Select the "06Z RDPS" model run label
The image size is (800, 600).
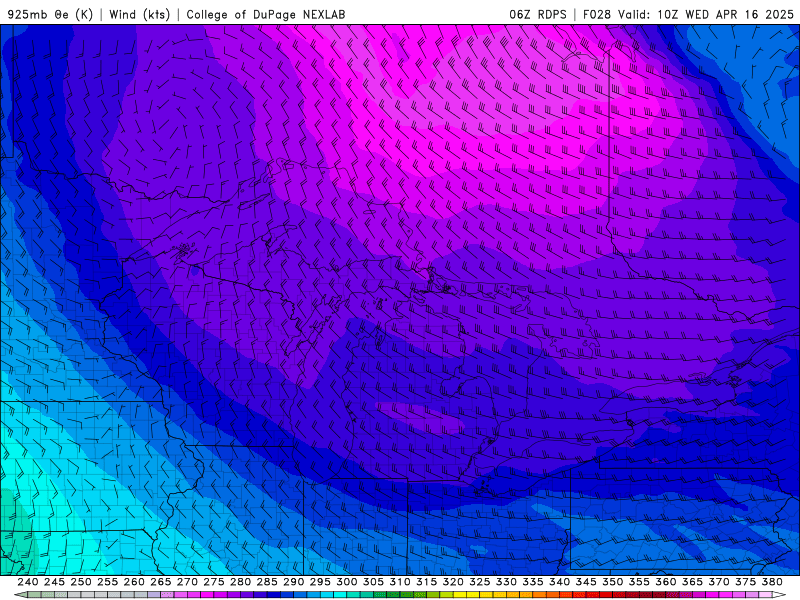(x=538, y=14)
